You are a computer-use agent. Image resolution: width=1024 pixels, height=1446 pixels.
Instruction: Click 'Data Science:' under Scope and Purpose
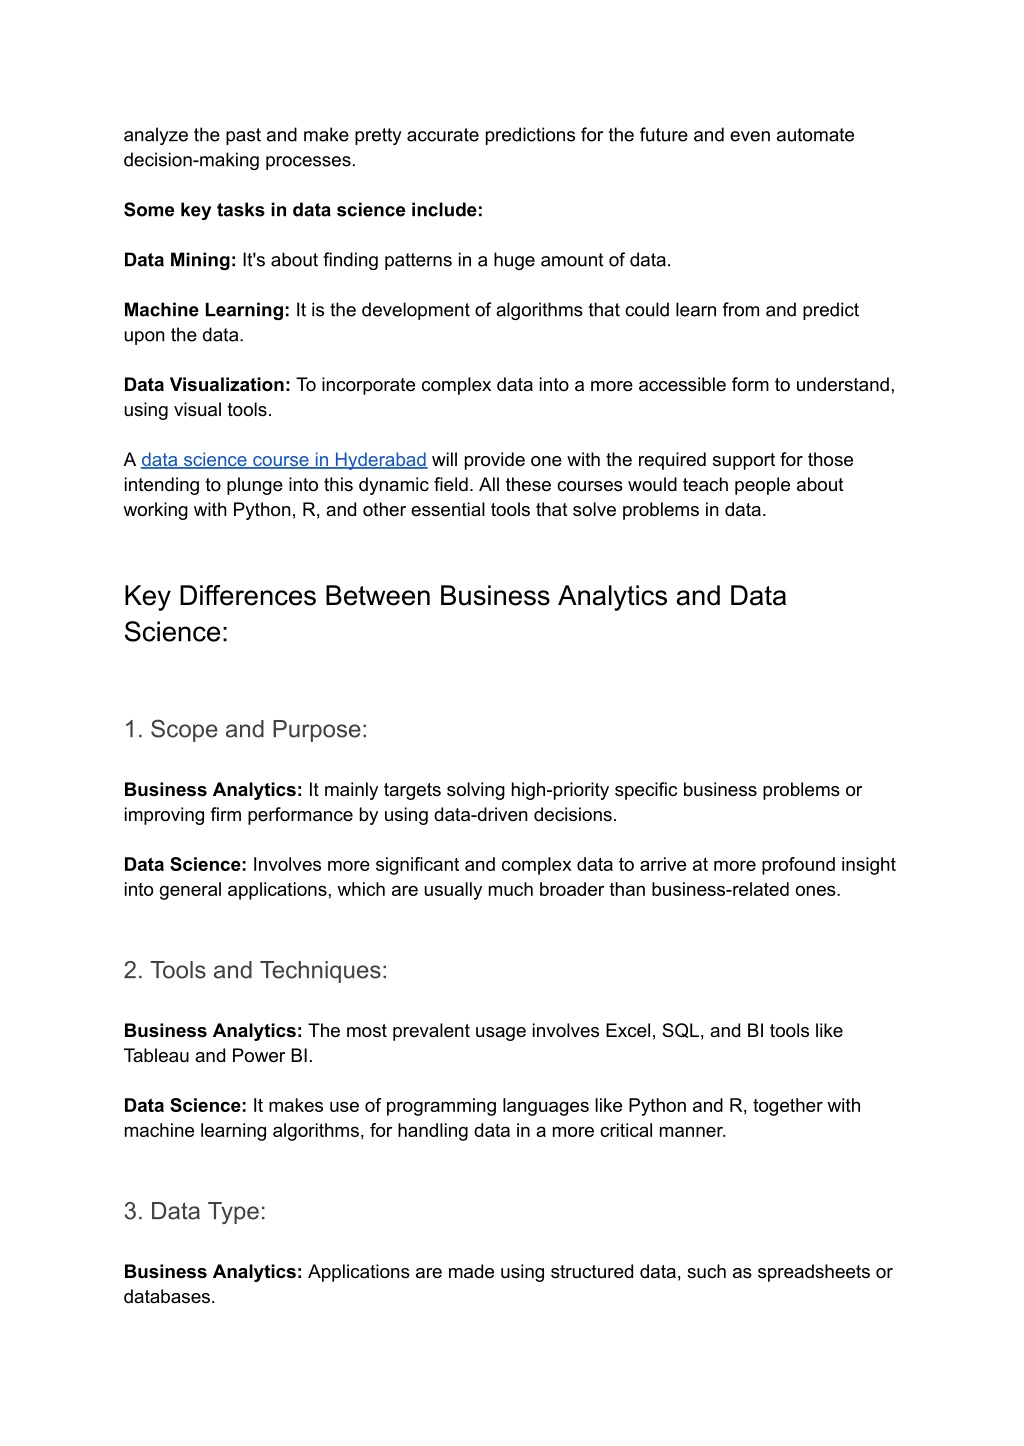tap(185, 865)
